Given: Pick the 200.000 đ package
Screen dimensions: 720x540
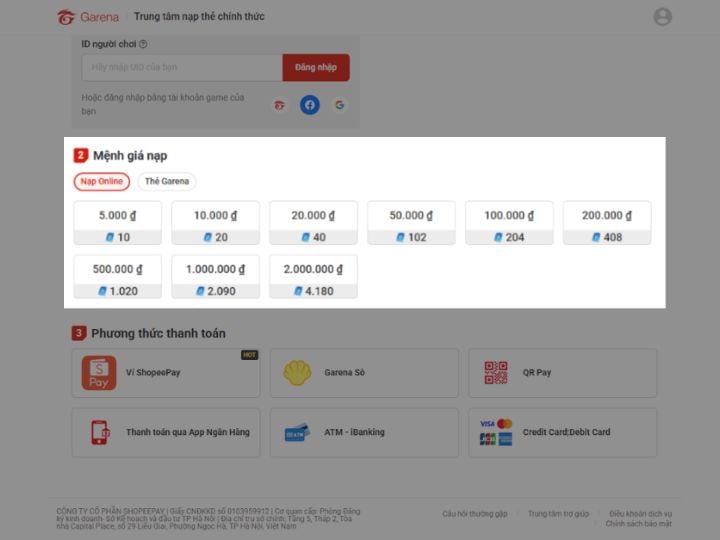Looking at the screenshot, I should point(607,223).
